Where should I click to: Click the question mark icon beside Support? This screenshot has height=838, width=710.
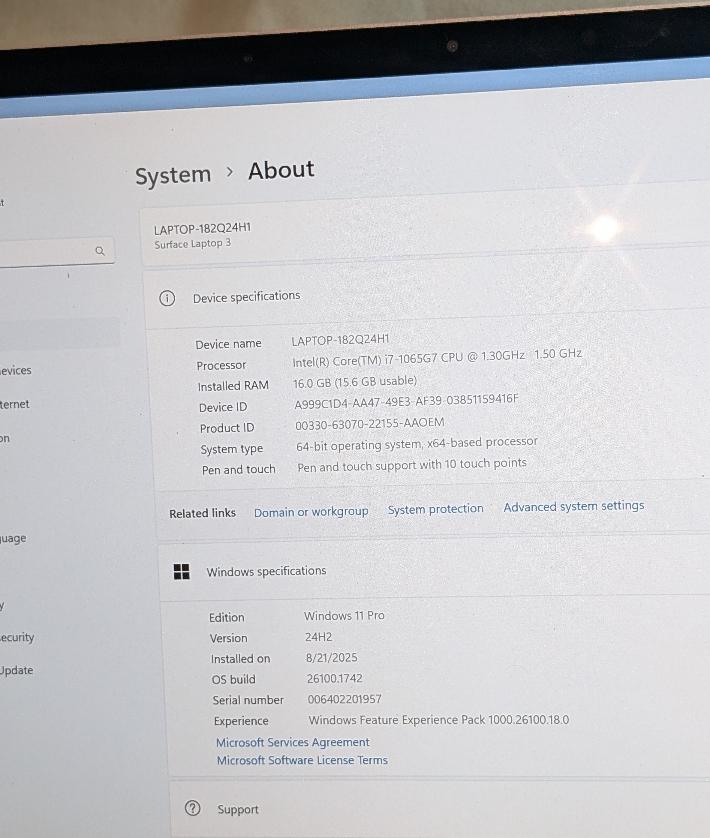(193, 809)
